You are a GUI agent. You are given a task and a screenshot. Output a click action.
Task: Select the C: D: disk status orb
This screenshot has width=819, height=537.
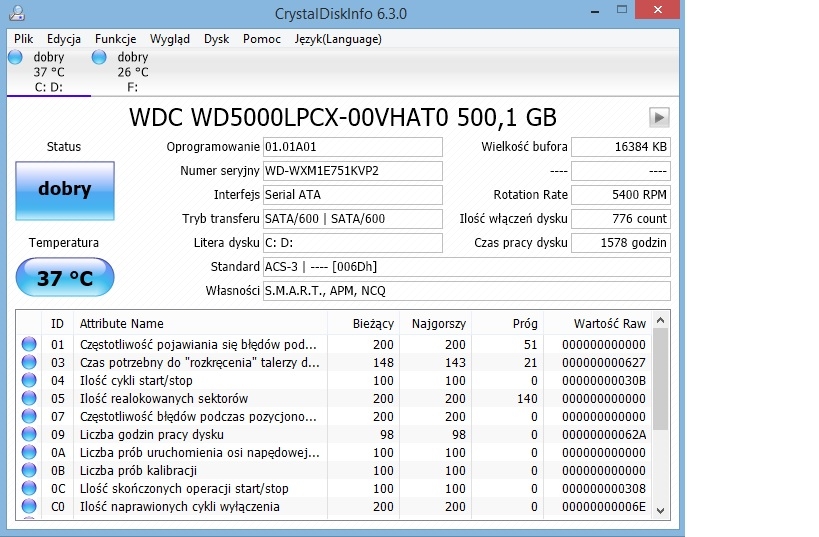[15, 57]
